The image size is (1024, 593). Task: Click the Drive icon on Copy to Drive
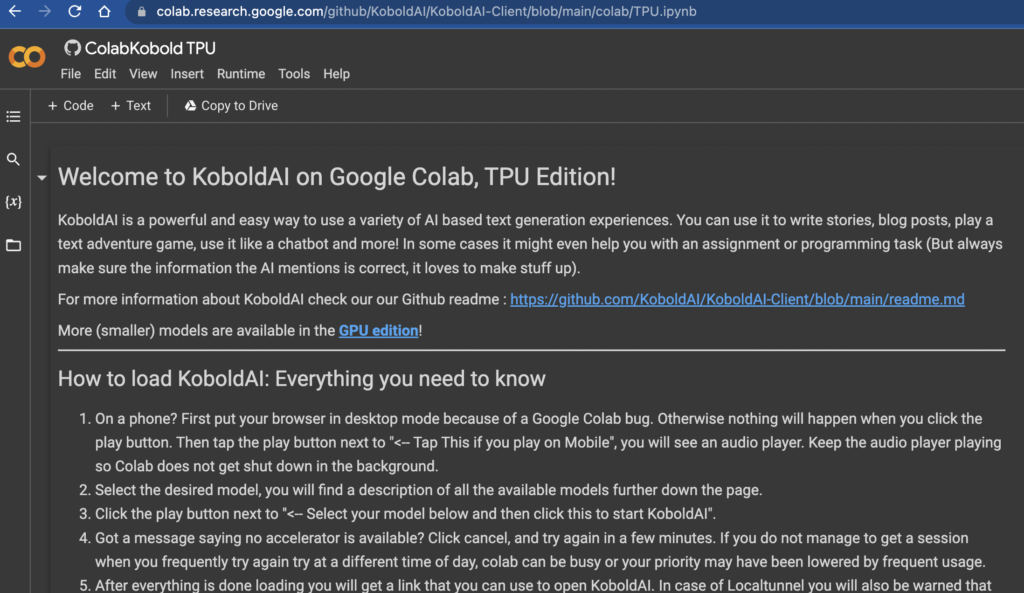189,105
